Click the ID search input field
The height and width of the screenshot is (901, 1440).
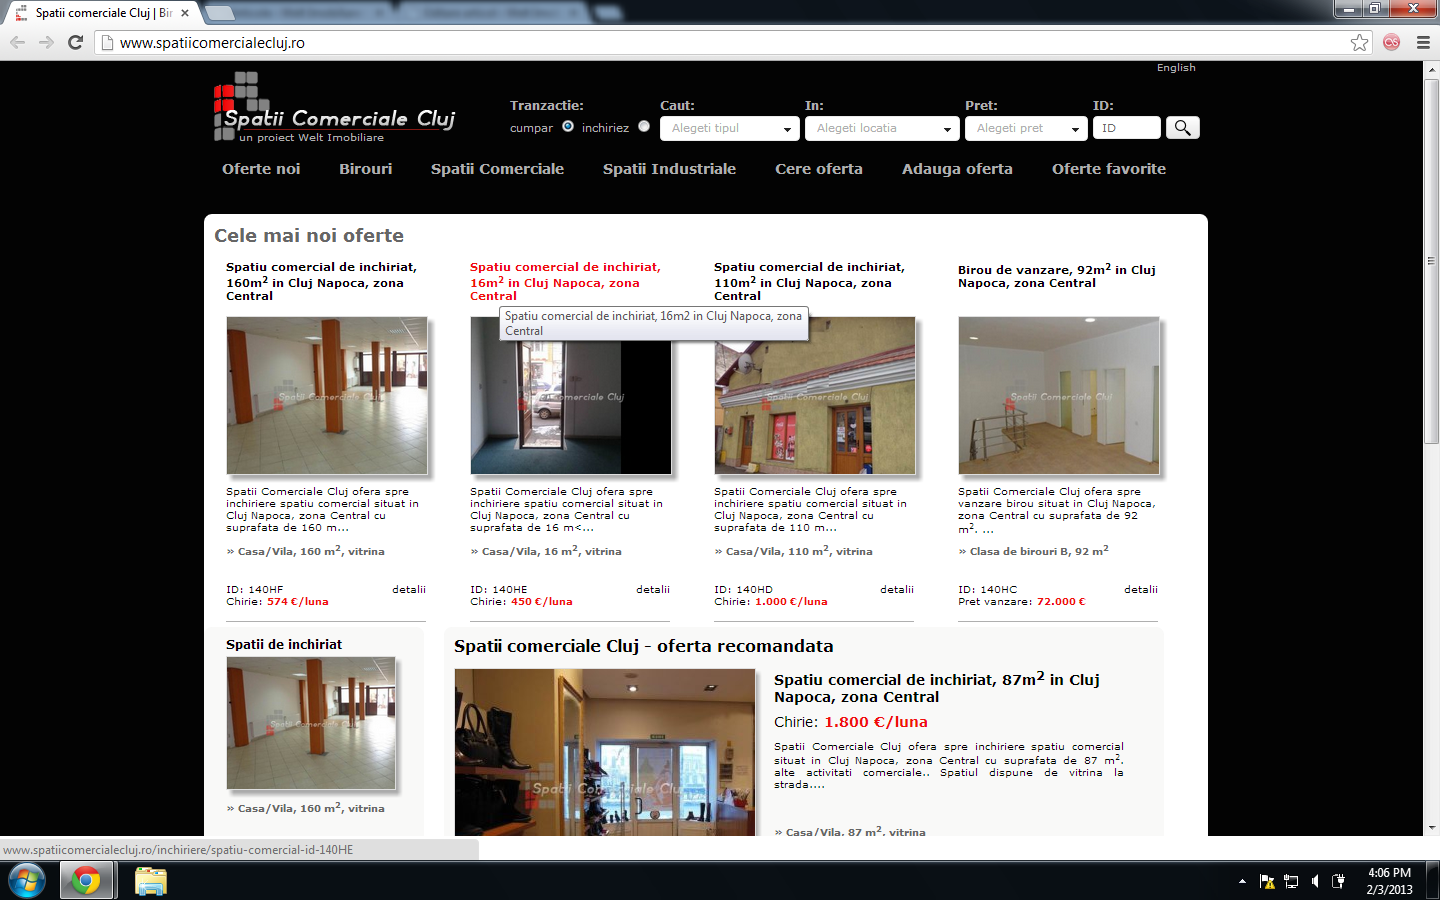coord(1126,128)
